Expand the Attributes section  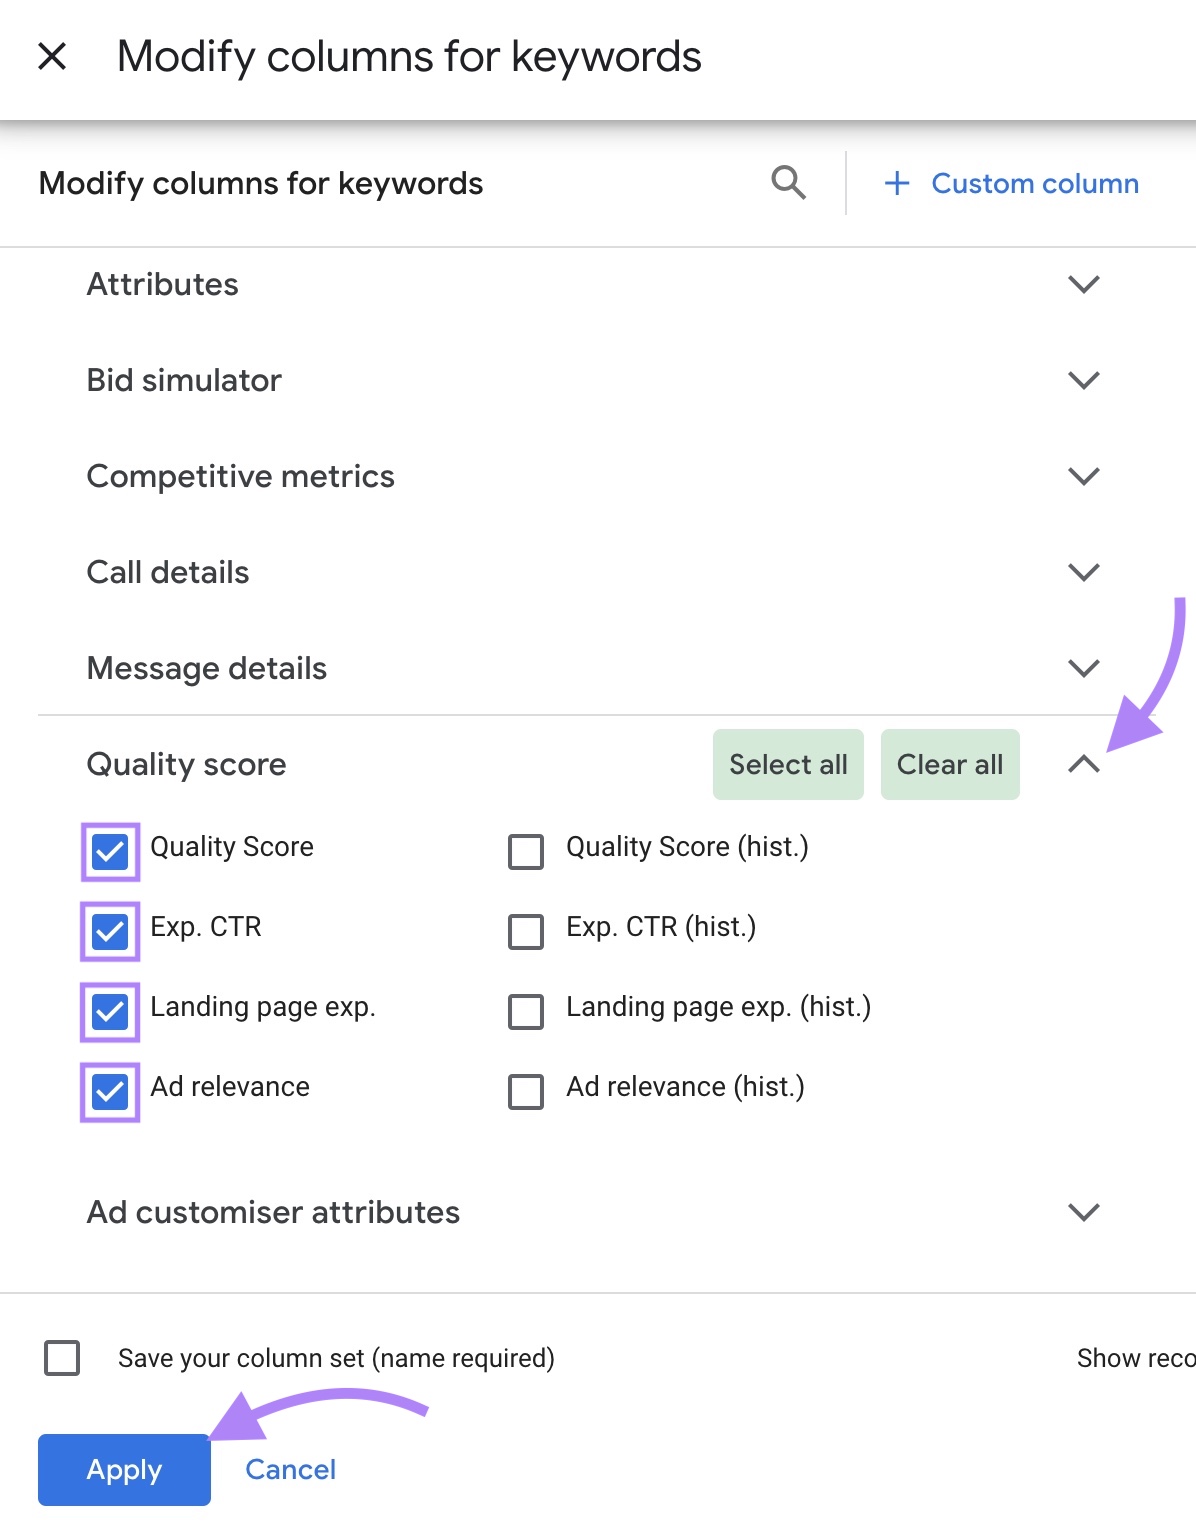pyautogui.click(x=1083, y=284)
